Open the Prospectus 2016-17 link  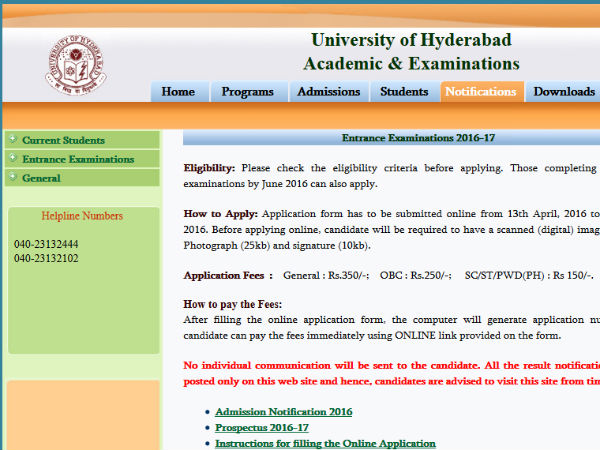262,427
